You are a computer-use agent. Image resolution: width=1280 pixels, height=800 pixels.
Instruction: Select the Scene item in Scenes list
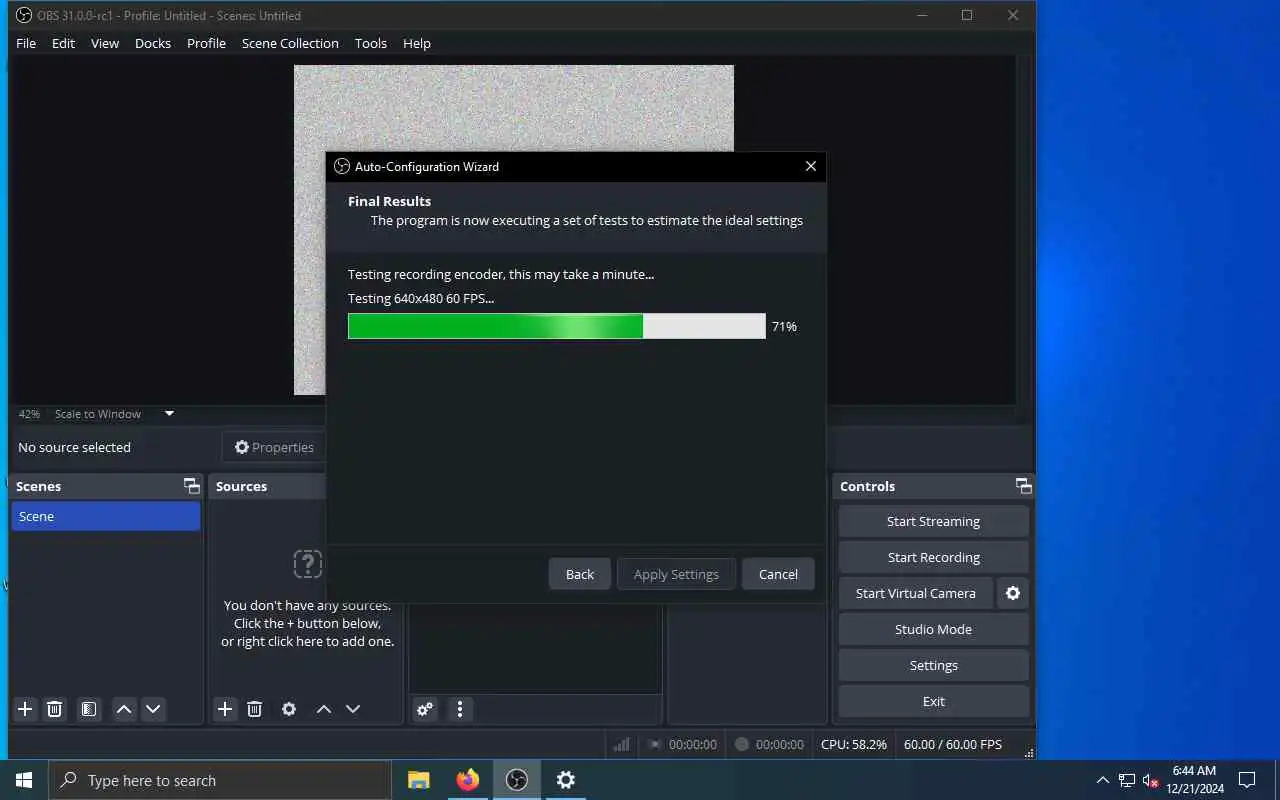105,516
